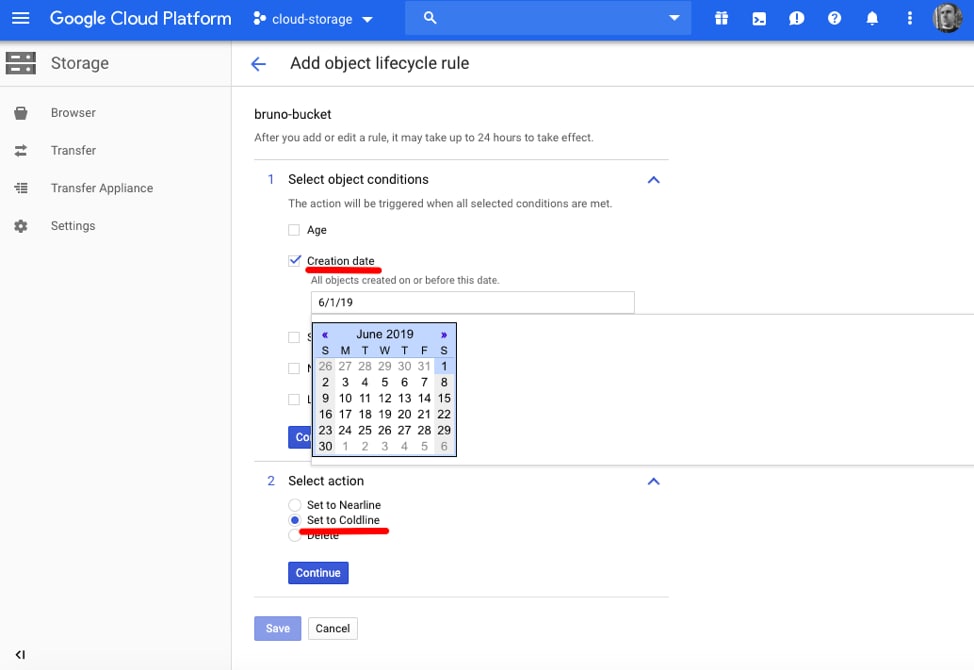Uncheck the Creation date checkbox
The height and width of the screenshot is (670, 974).
(294, 261)
